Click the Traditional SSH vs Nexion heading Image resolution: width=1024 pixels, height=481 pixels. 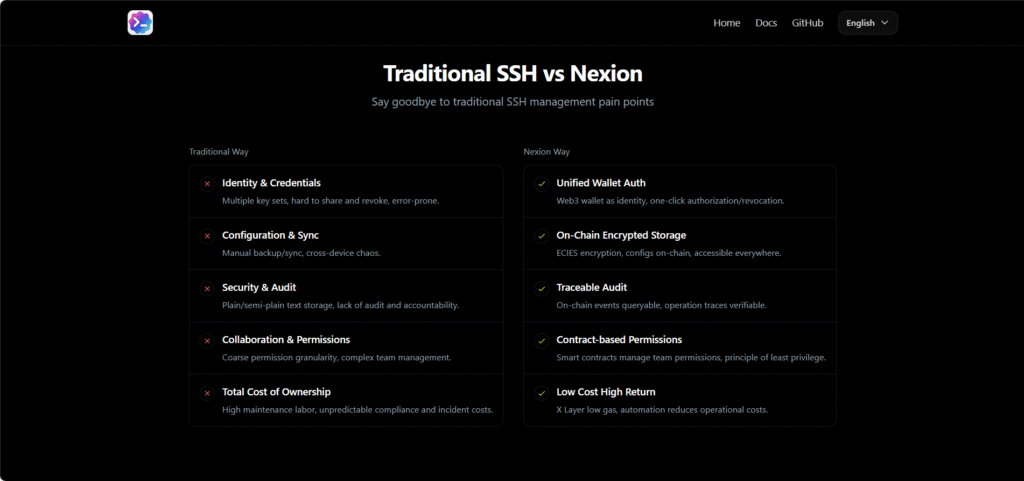(x=513, y=74)
